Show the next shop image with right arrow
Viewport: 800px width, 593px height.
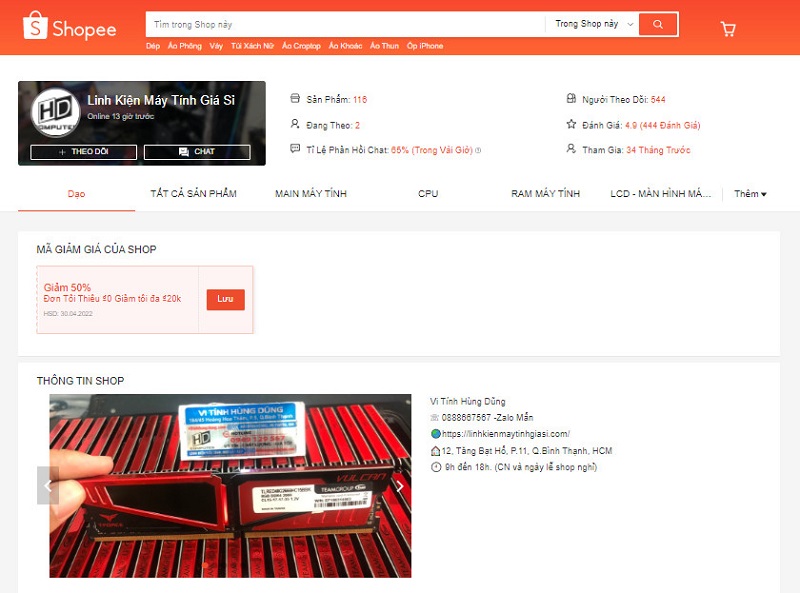(x=400, y=486)
